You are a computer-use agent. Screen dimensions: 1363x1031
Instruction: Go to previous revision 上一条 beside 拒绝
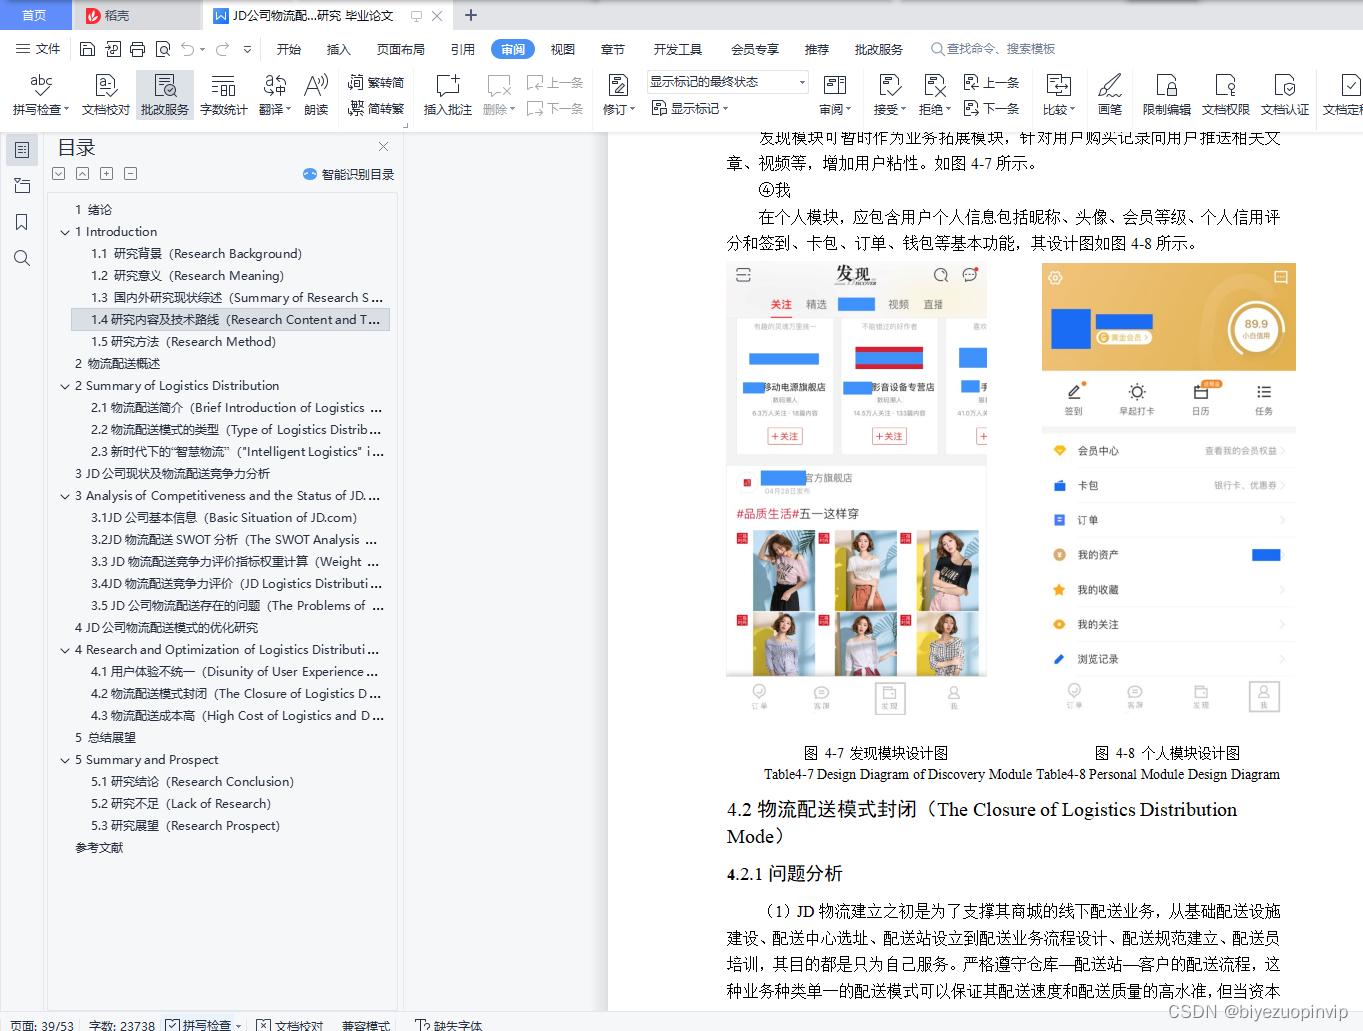coord(991,82)
